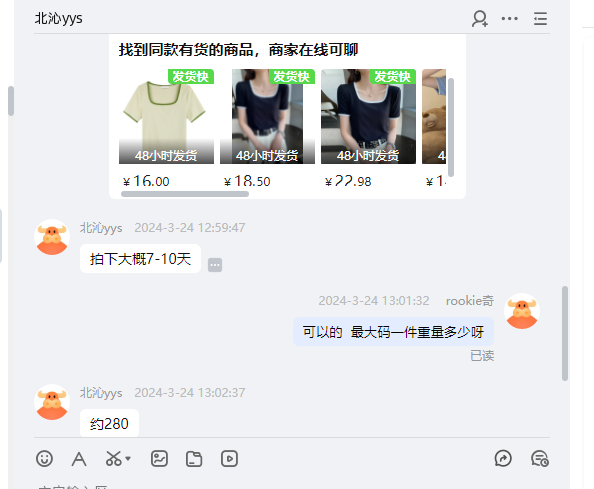Open the font formatting tool
594x489 pixels.
point(79,459)
